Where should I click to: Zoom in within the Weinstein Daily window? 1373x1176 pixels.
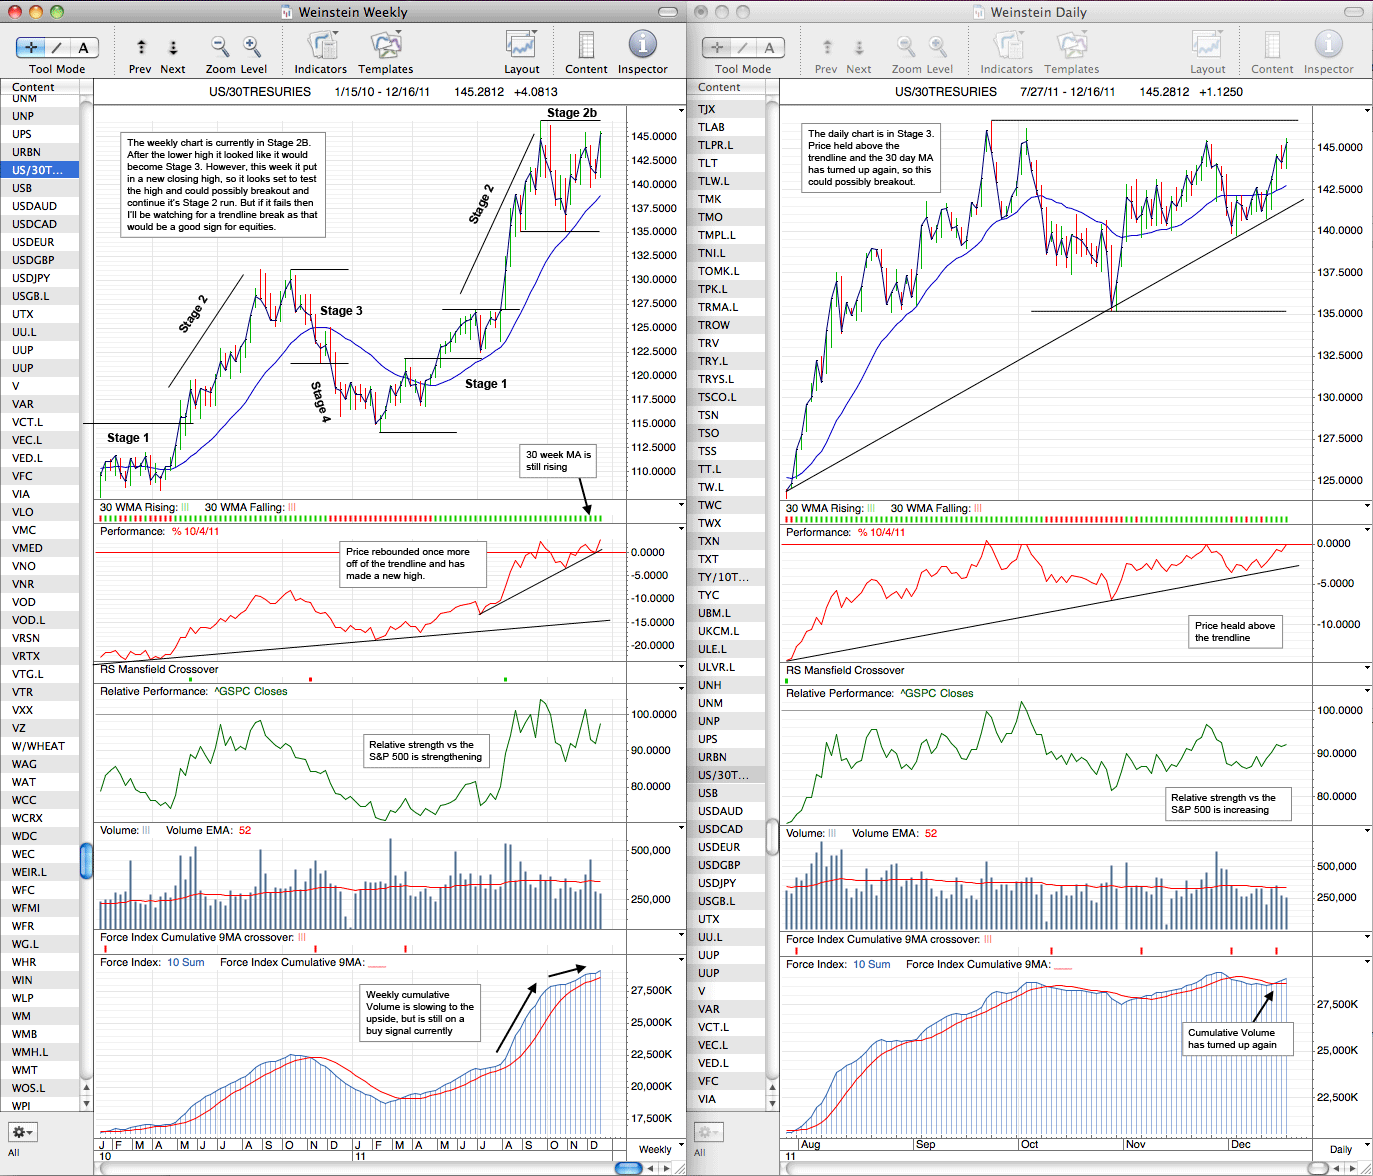click(x=938, y=46)
